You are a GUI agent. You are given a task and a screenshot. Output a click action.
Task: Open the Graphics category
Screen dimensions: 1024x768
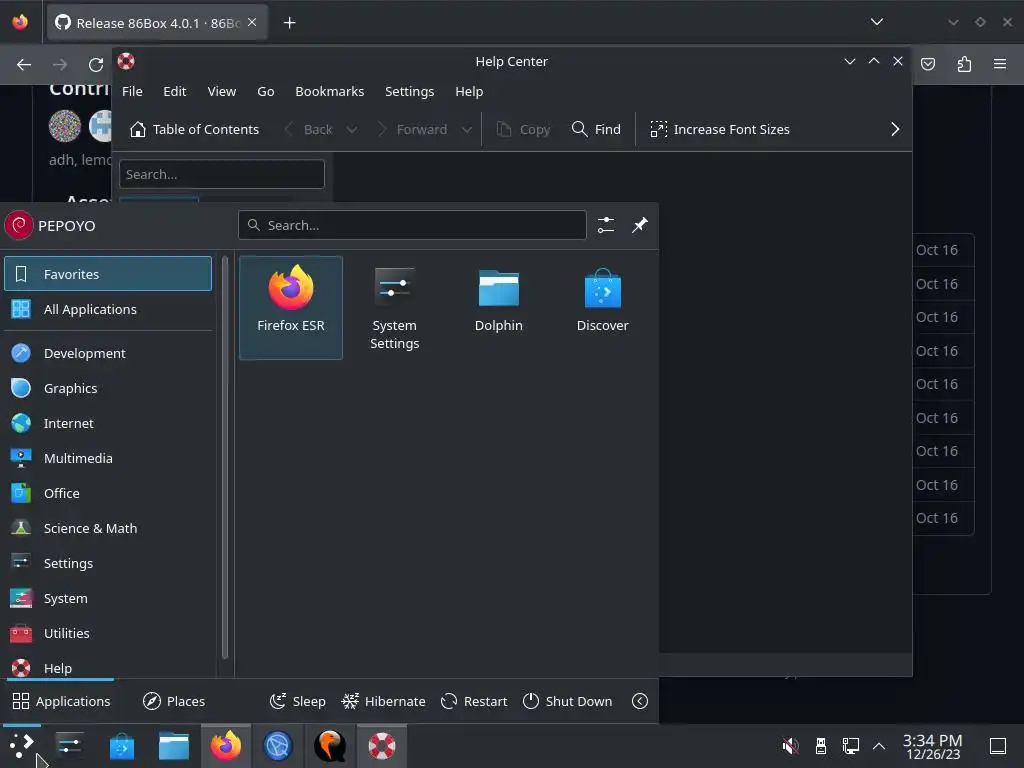(108, 388)
